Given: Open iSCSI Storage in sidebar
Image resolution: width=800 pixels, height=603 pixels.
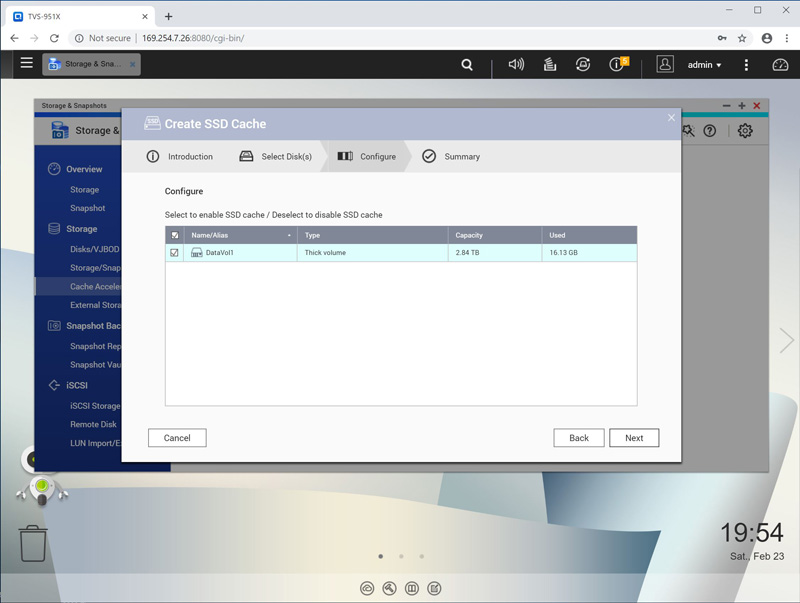Looking at the screenshot, I should (x=95, y=406).
